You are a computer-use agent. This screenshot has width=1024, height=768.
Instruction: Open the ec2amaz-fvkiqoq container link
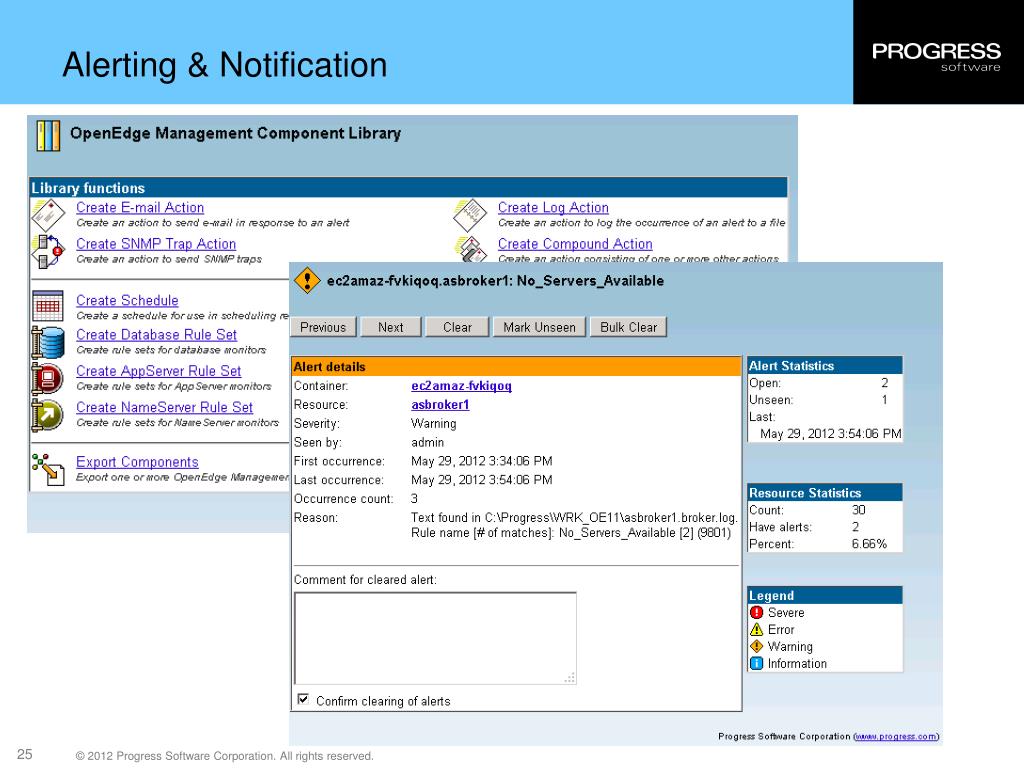coord(461,386)
